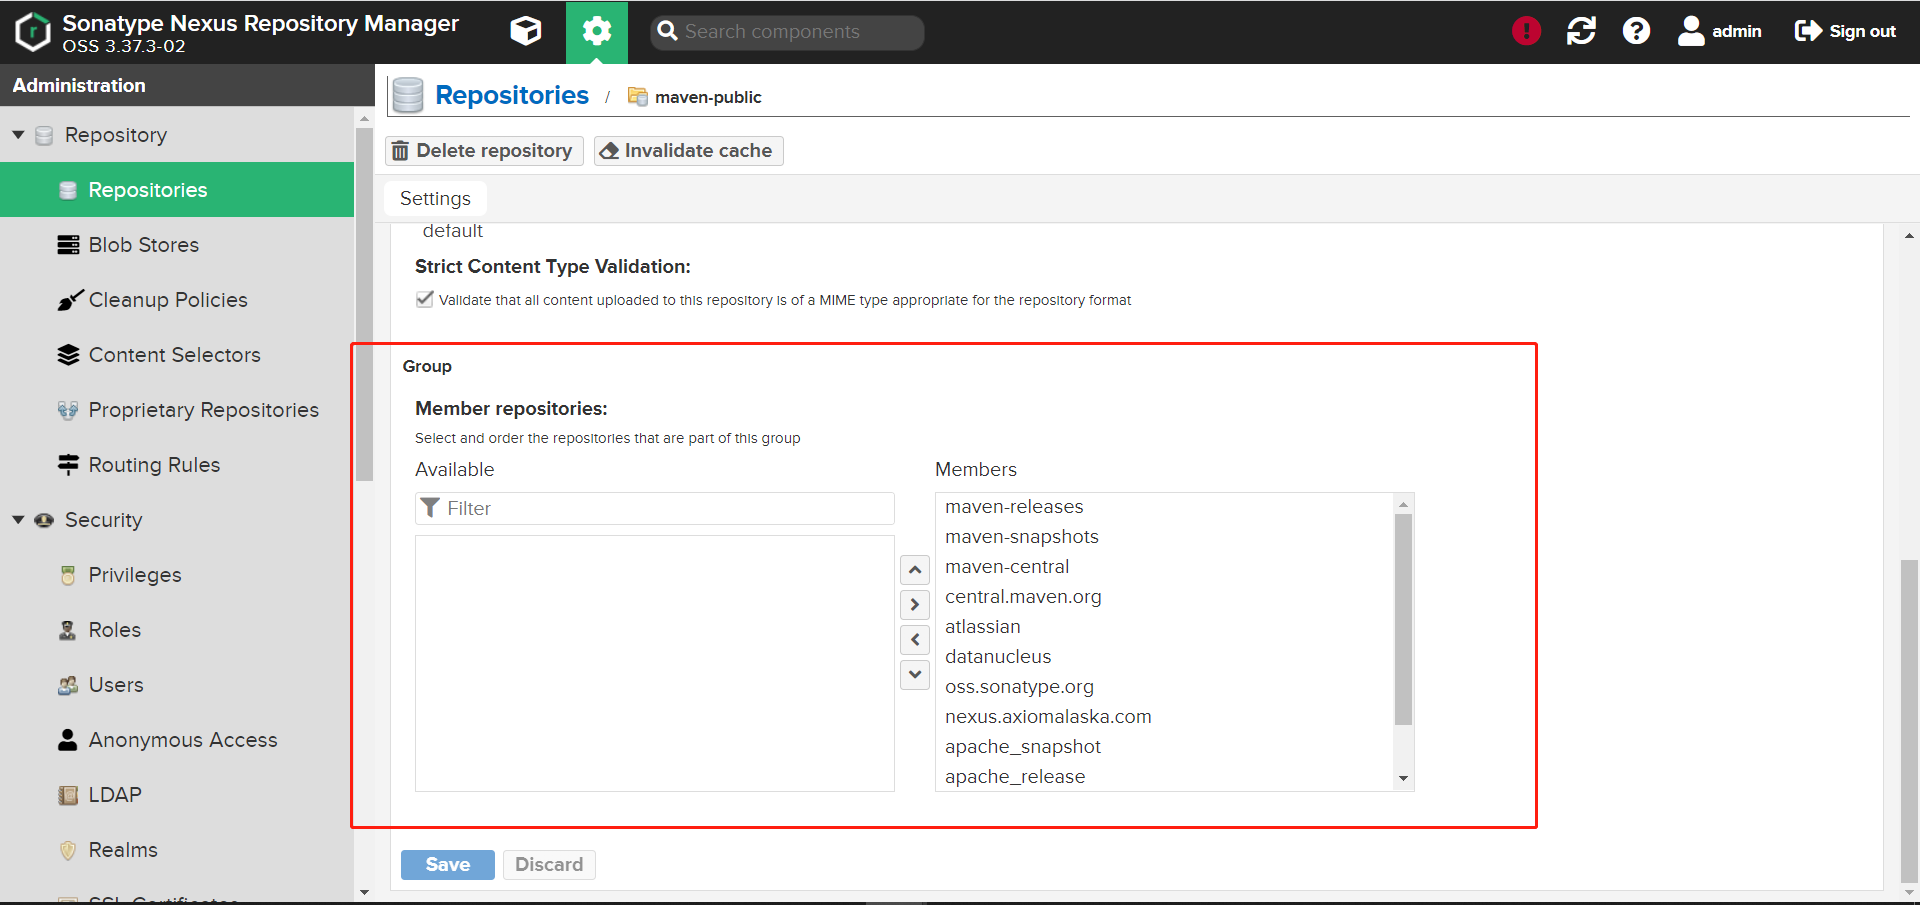This screenshot has width=1920, height=905.
Task: Open Blob Stores menu item
Action: (x=177, y=245)
